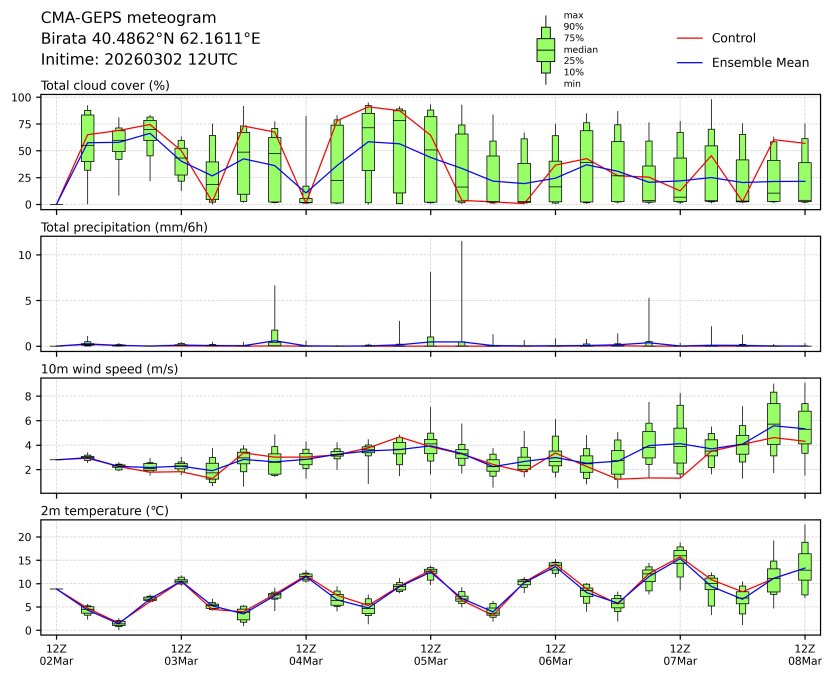
Task: Click the 10m wind speed panel title
Action: click(109, 369)
